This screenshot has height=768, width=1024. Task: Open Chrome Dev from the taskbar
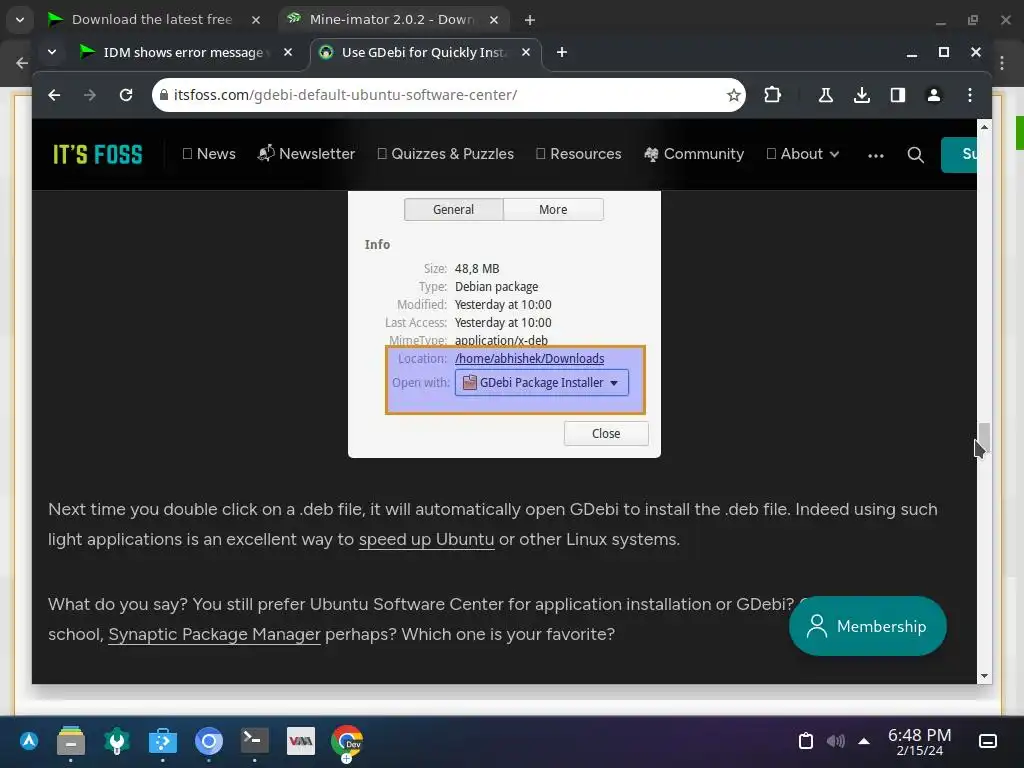(x=347, y=741)
